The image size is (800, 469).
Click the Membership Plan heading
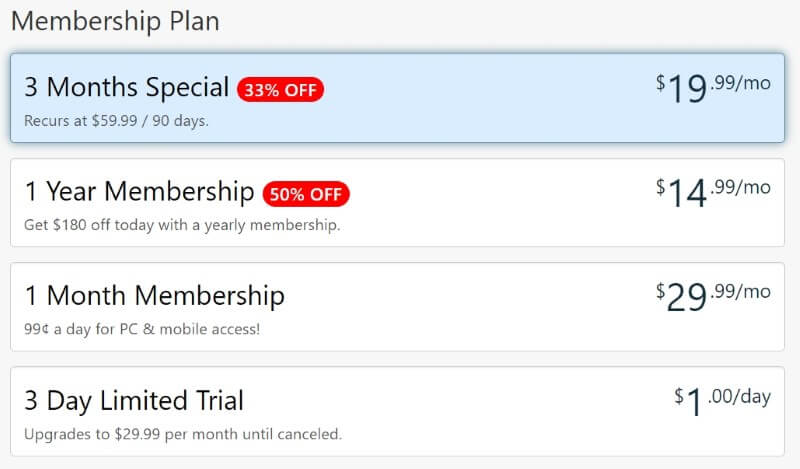coord(115,21)
